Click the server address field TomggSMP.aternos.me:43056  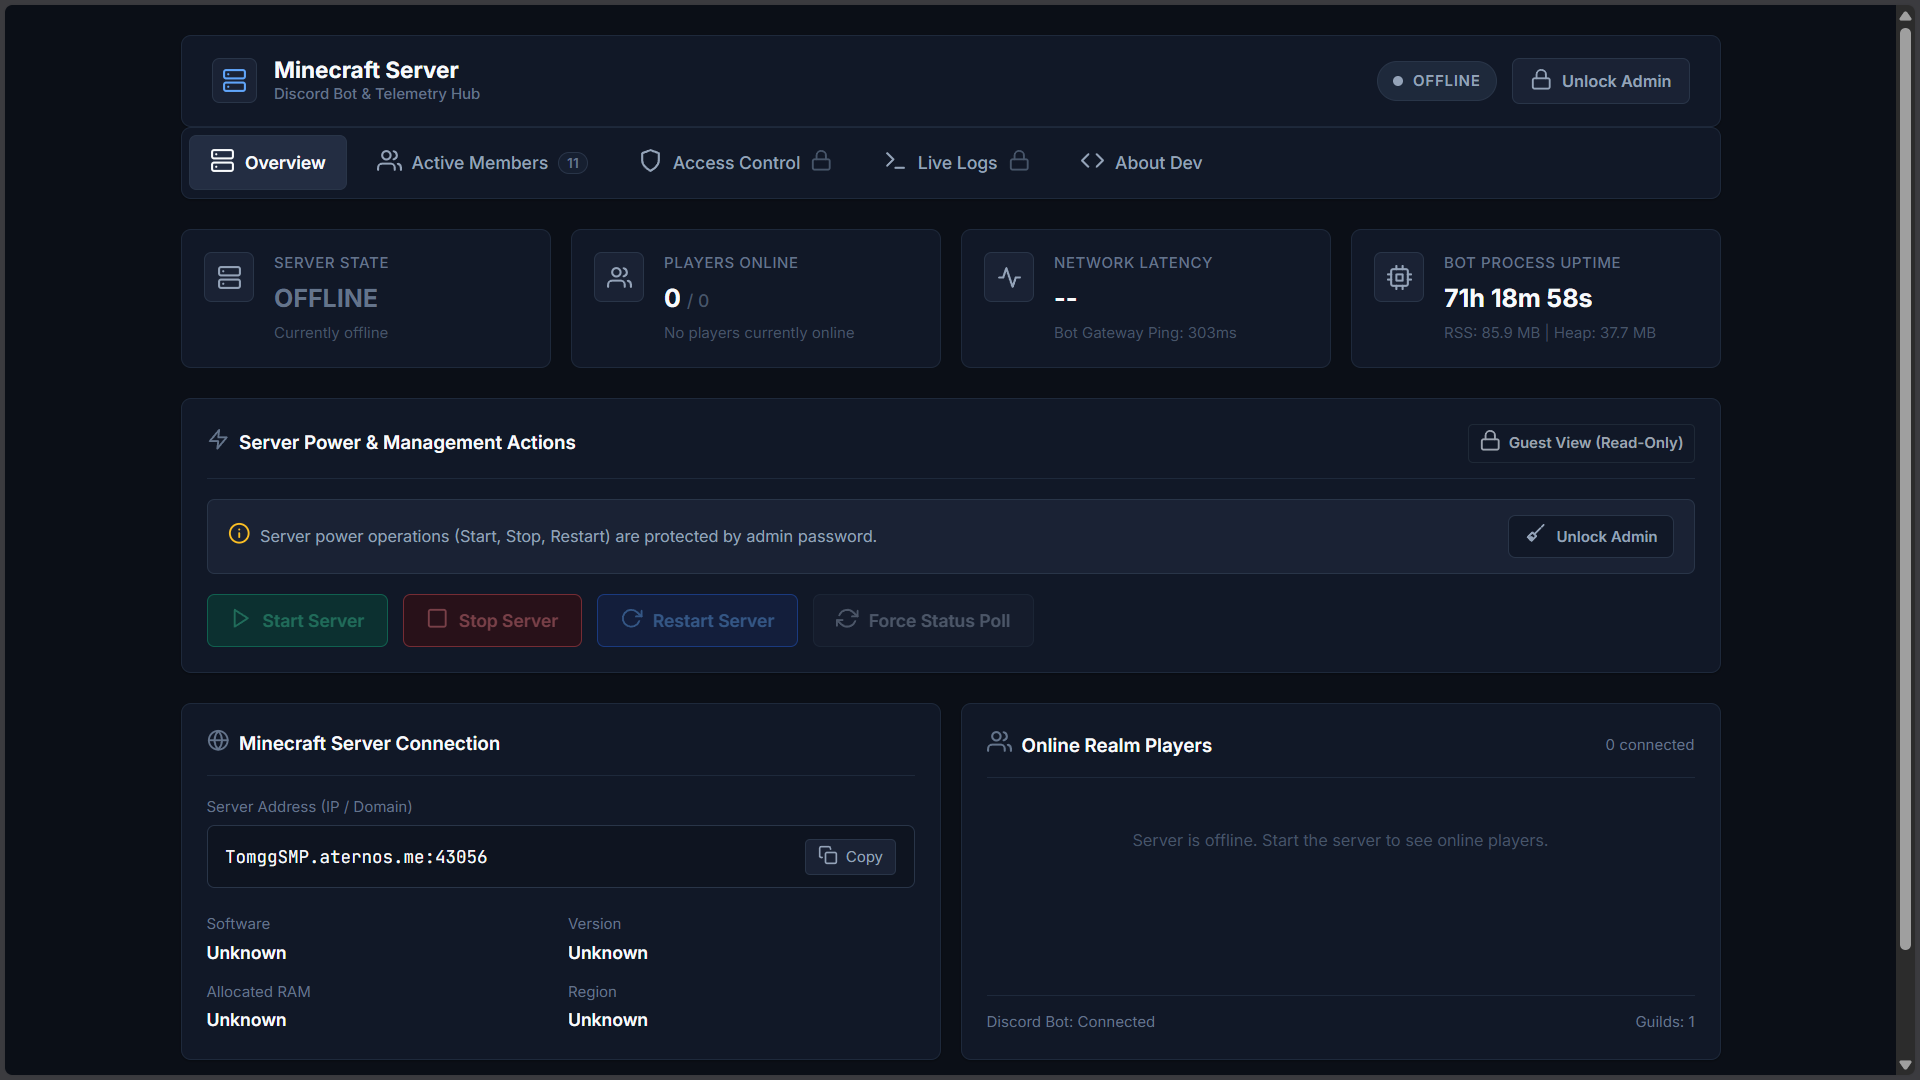560,857
